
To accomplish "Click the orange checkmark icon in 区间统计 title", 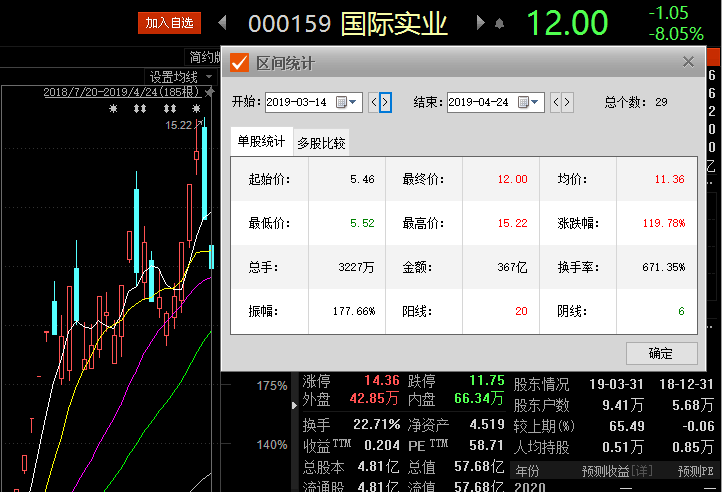I will pyautogui.click(x=240, y=63).
